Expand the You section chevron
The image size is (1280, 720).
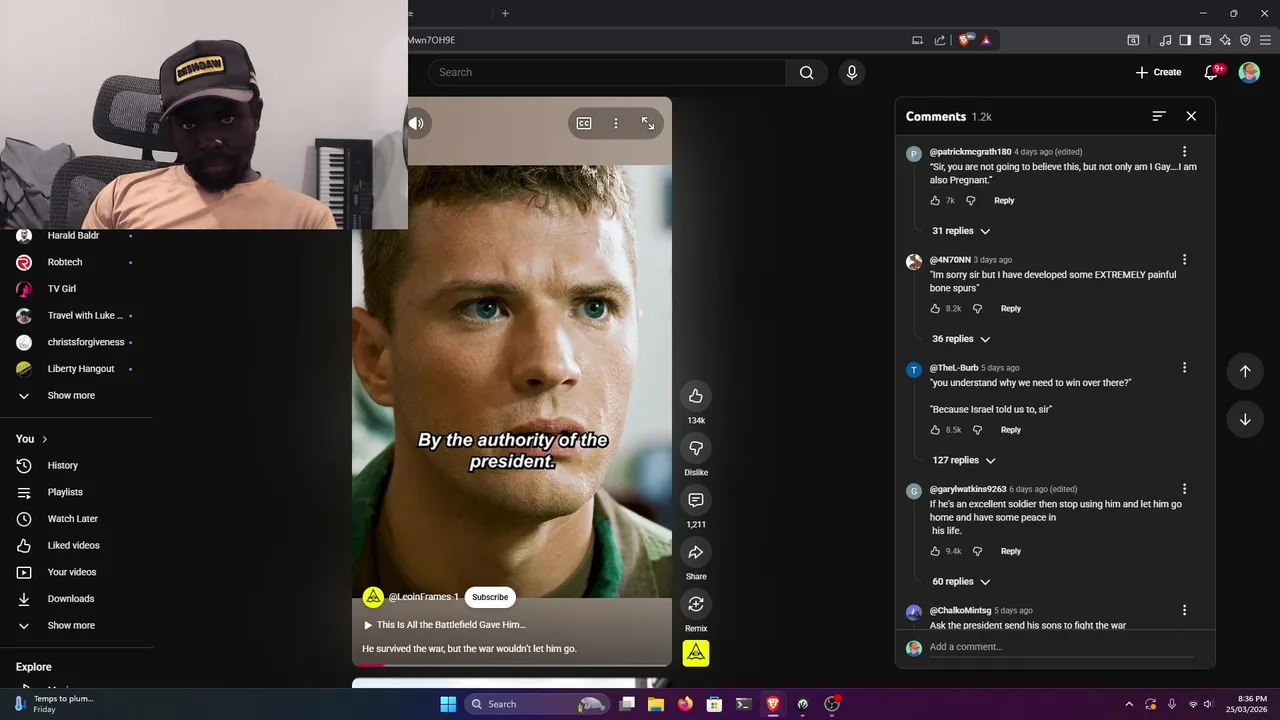pyautogui.click(x=45, y=439)
